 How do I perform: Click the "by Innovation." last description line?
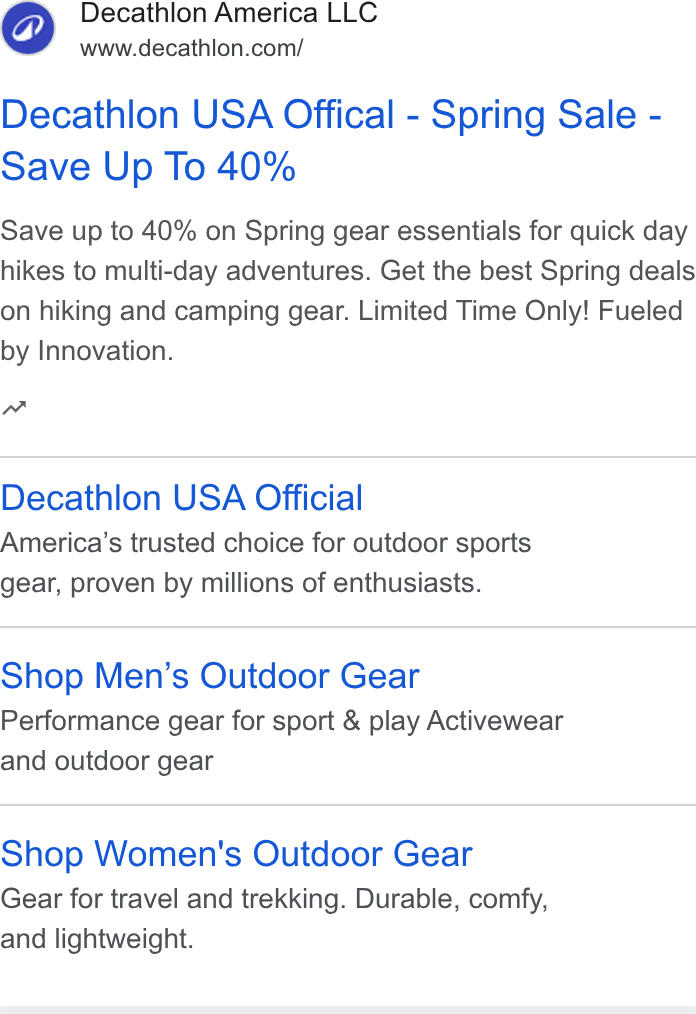(87, 351)
